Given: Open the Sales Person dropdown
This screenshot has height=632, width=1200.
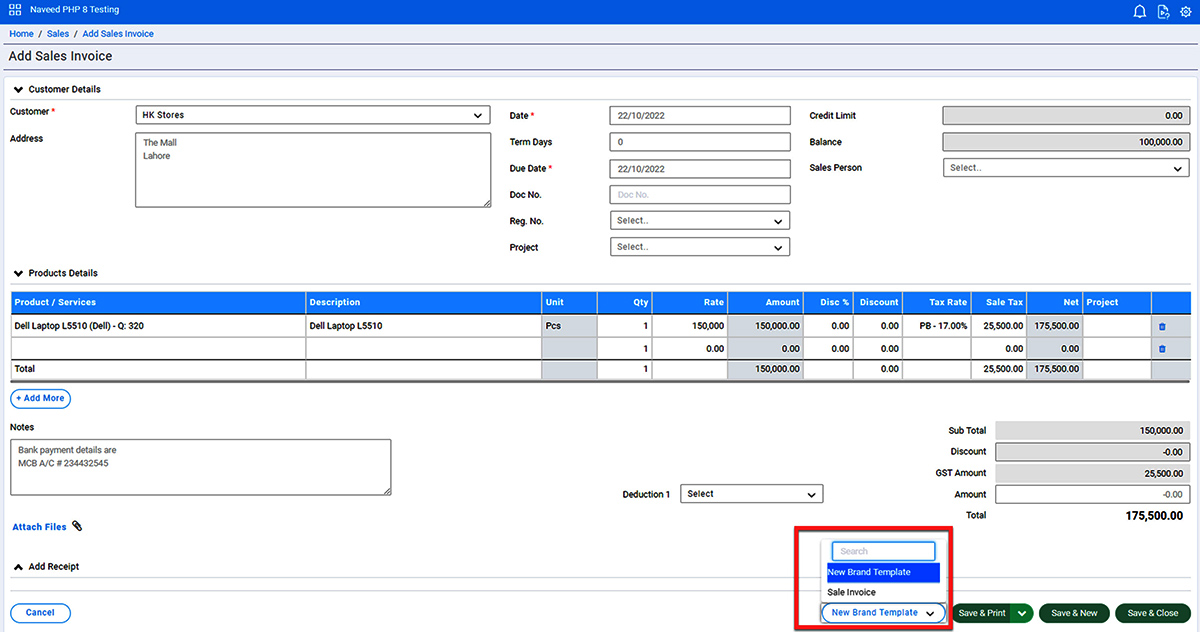Looking at the screenshot, I should click(1066, 168).
